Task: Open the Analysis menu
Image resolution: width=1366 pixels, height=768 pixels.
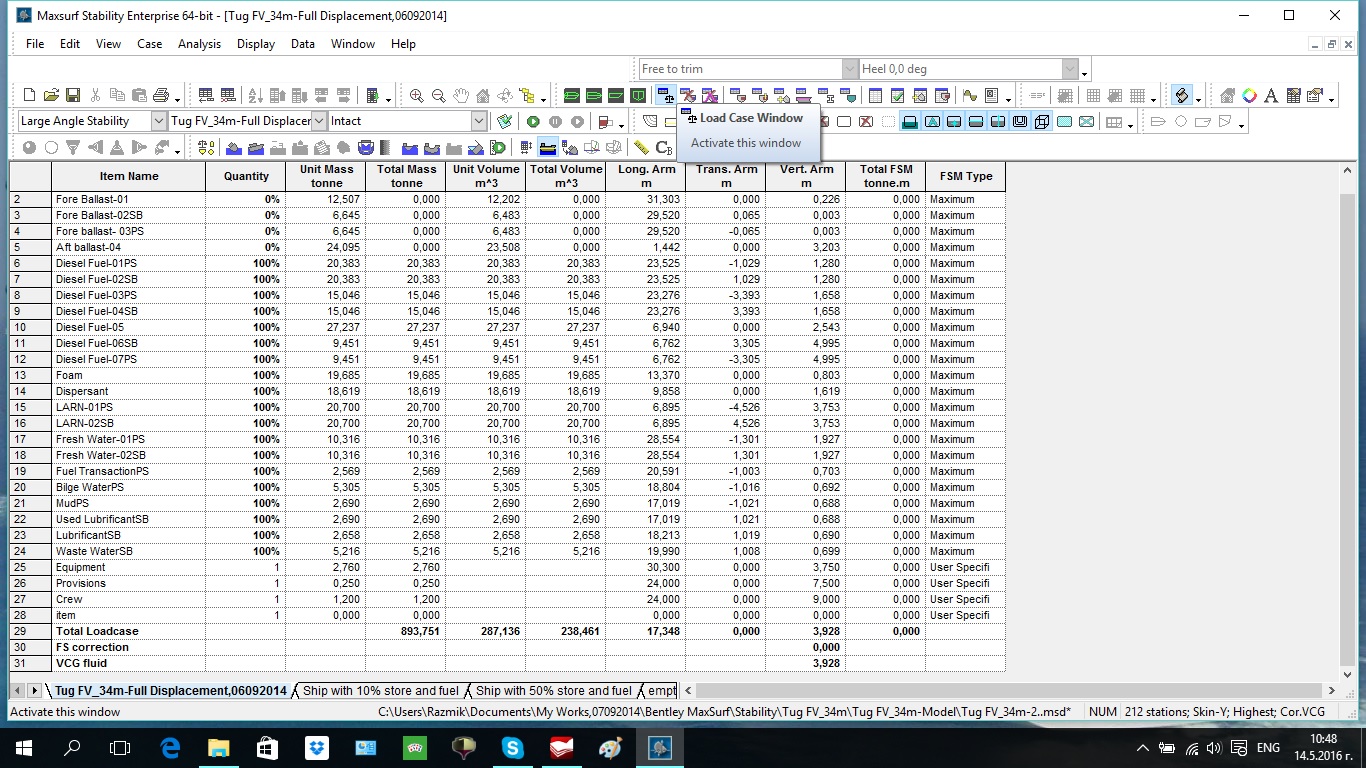Action: (x=199, y=44)
